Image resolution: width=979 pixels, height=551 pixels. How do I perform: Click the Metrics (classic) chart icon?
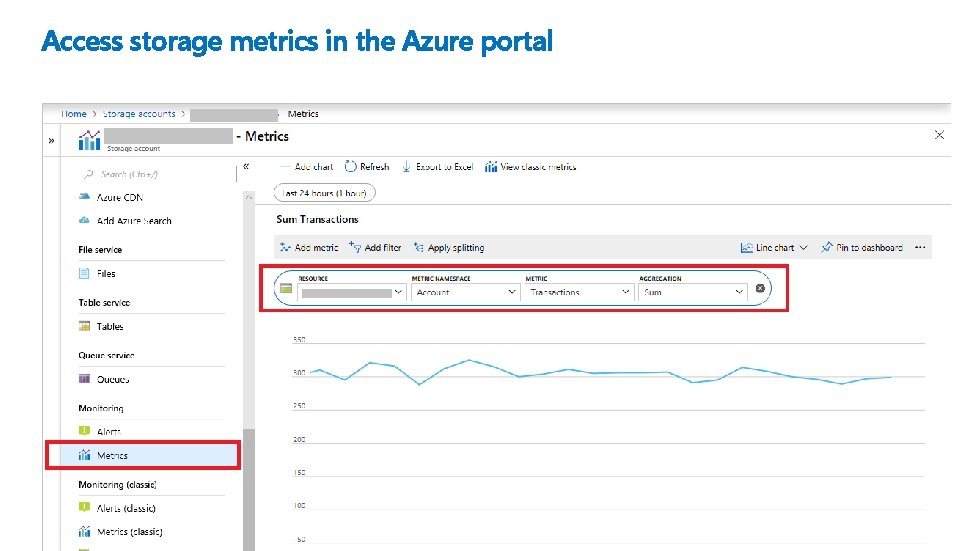84,532
